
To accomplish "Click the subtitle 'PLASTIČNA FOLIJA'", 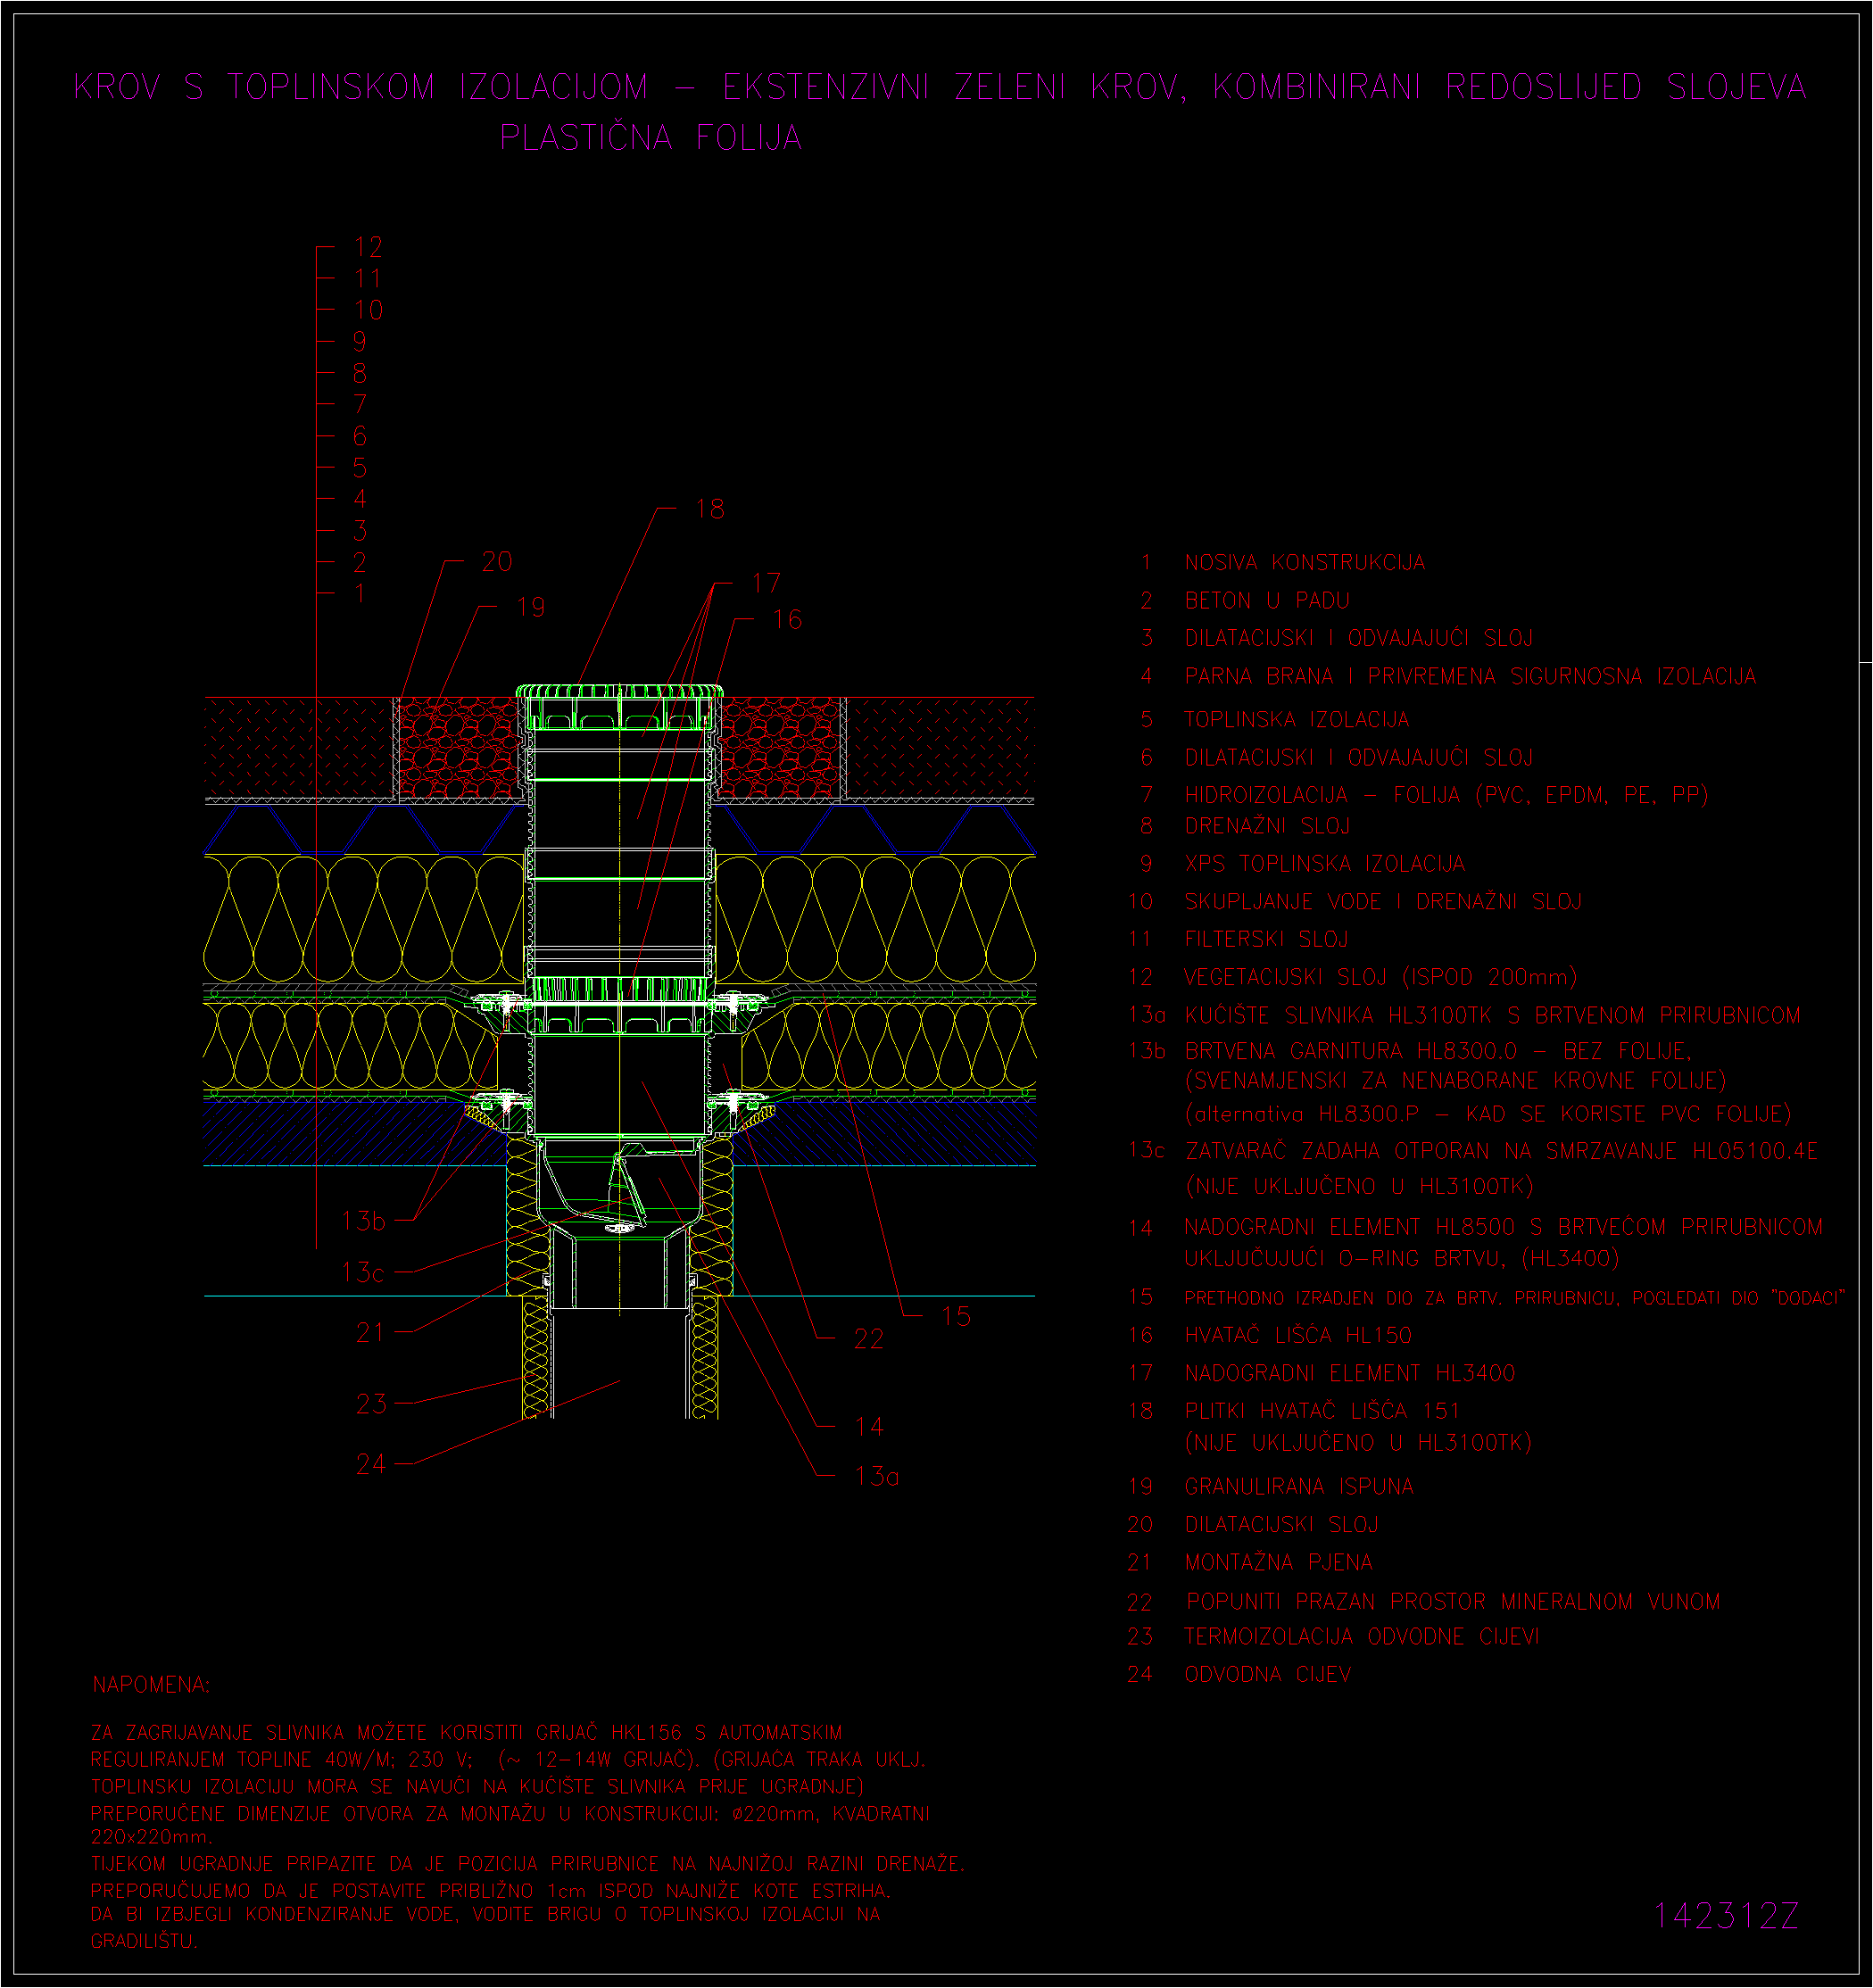I will tap(651, 137).
